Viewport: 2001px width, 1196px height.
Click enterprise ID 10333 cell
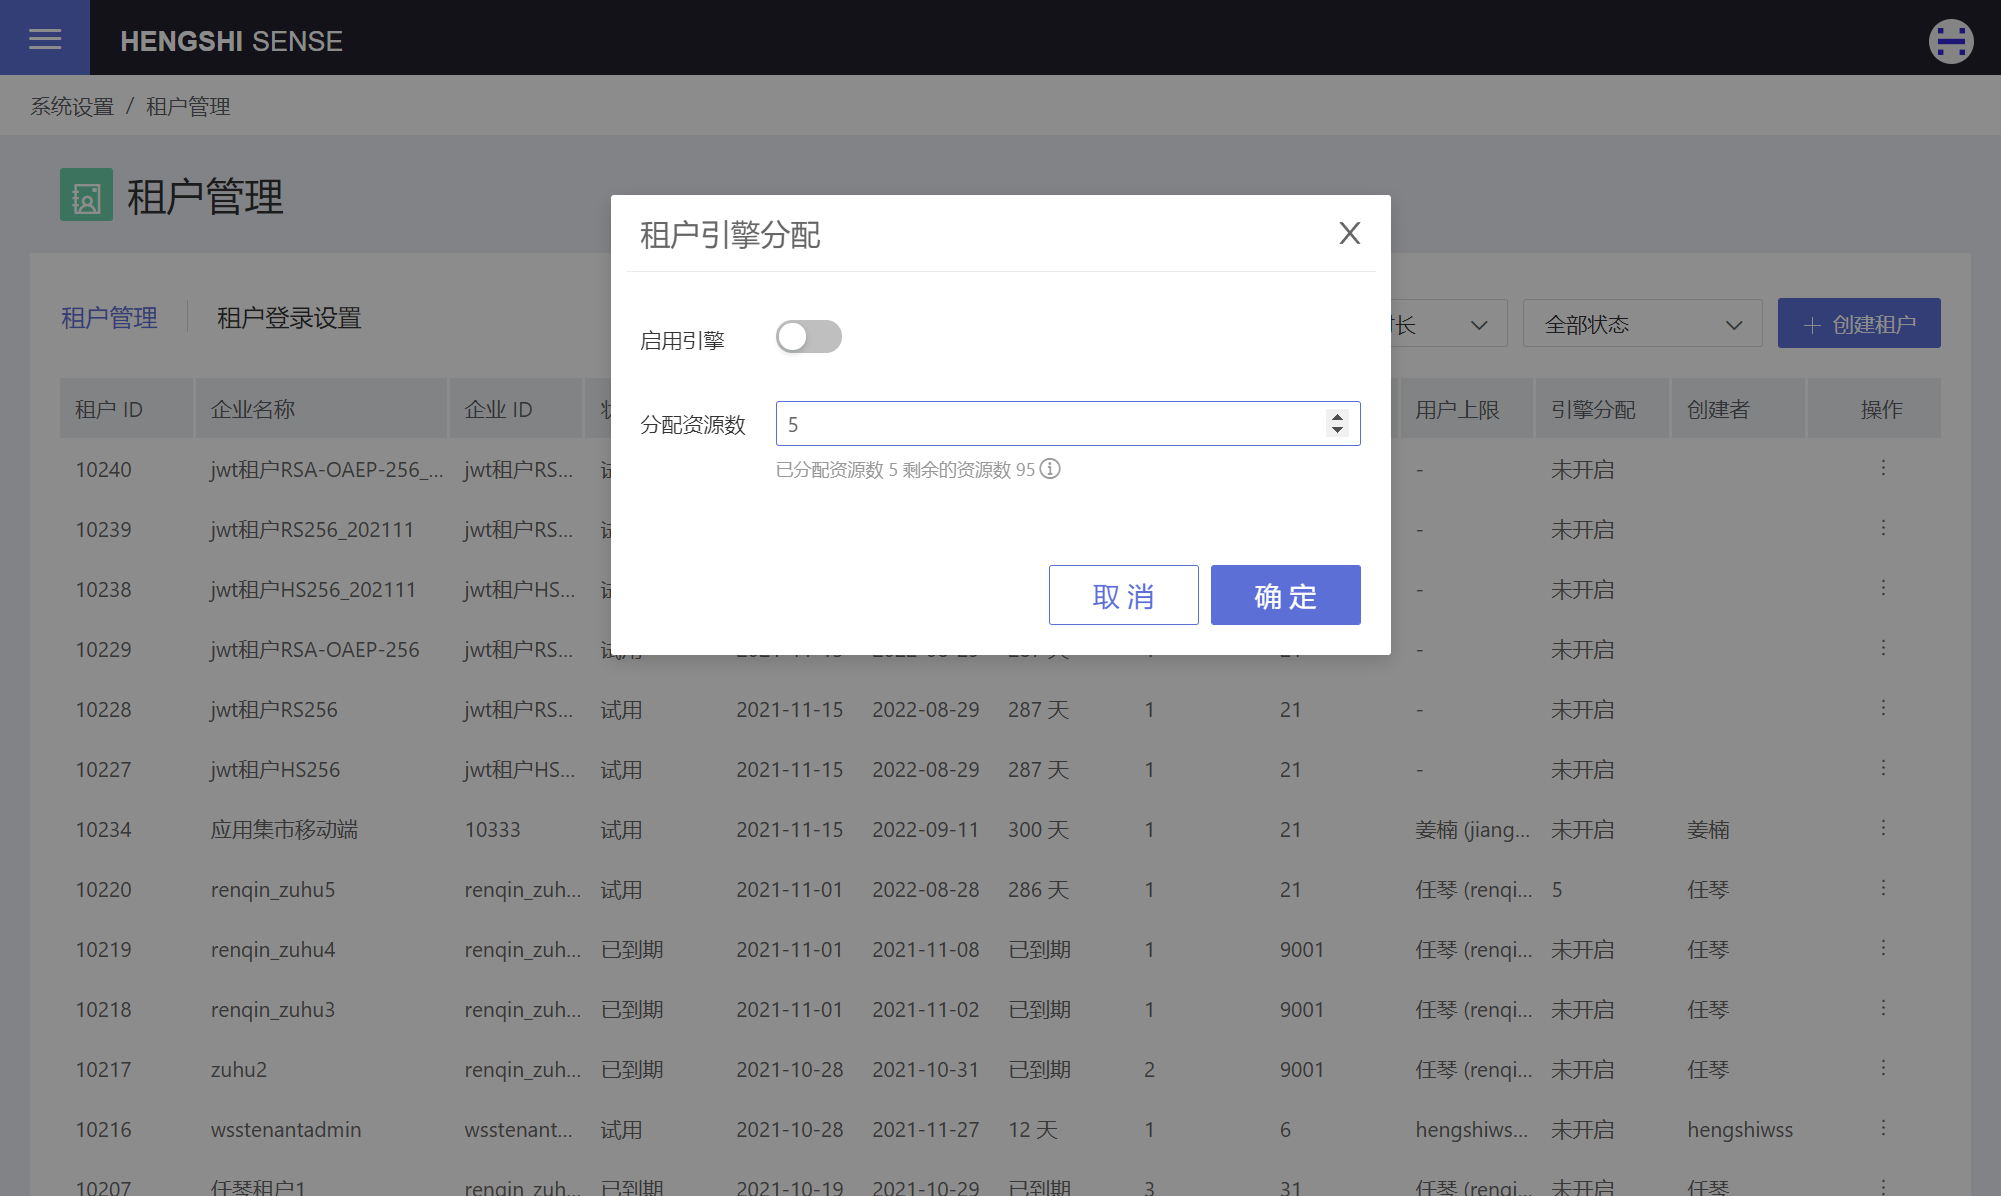pyautogui.click(x=492, y=829)
